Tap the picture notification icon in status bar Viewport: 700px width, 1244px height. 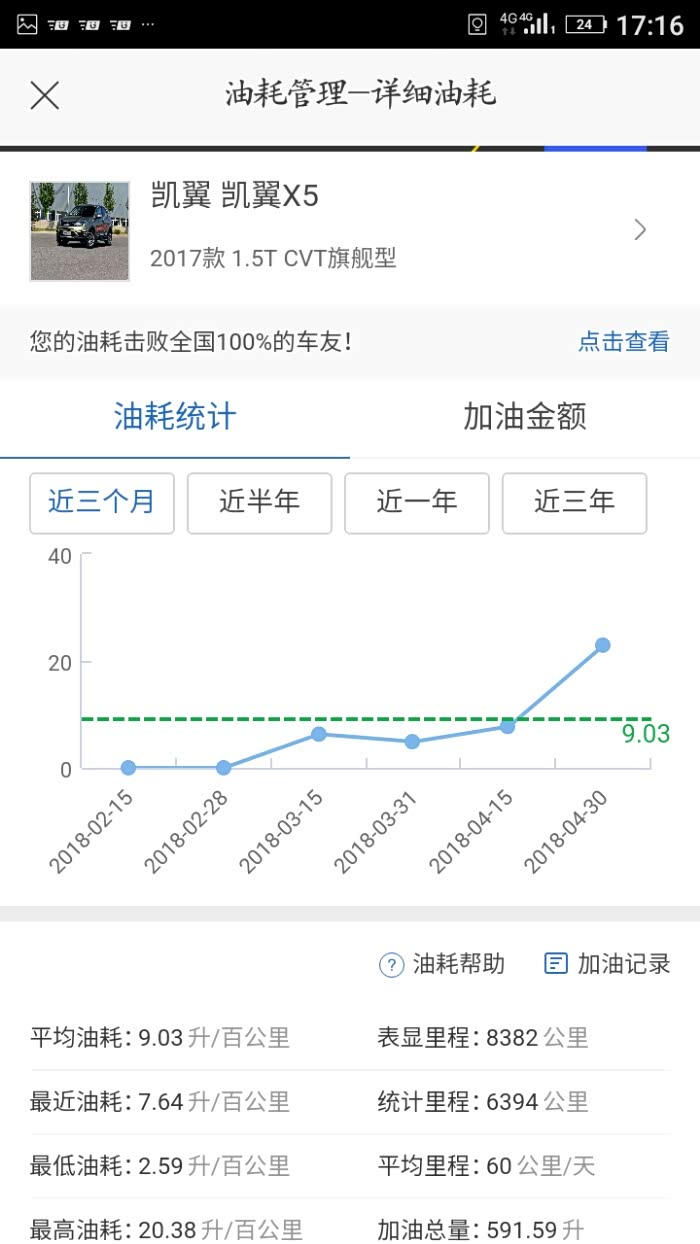click(27, 24)
